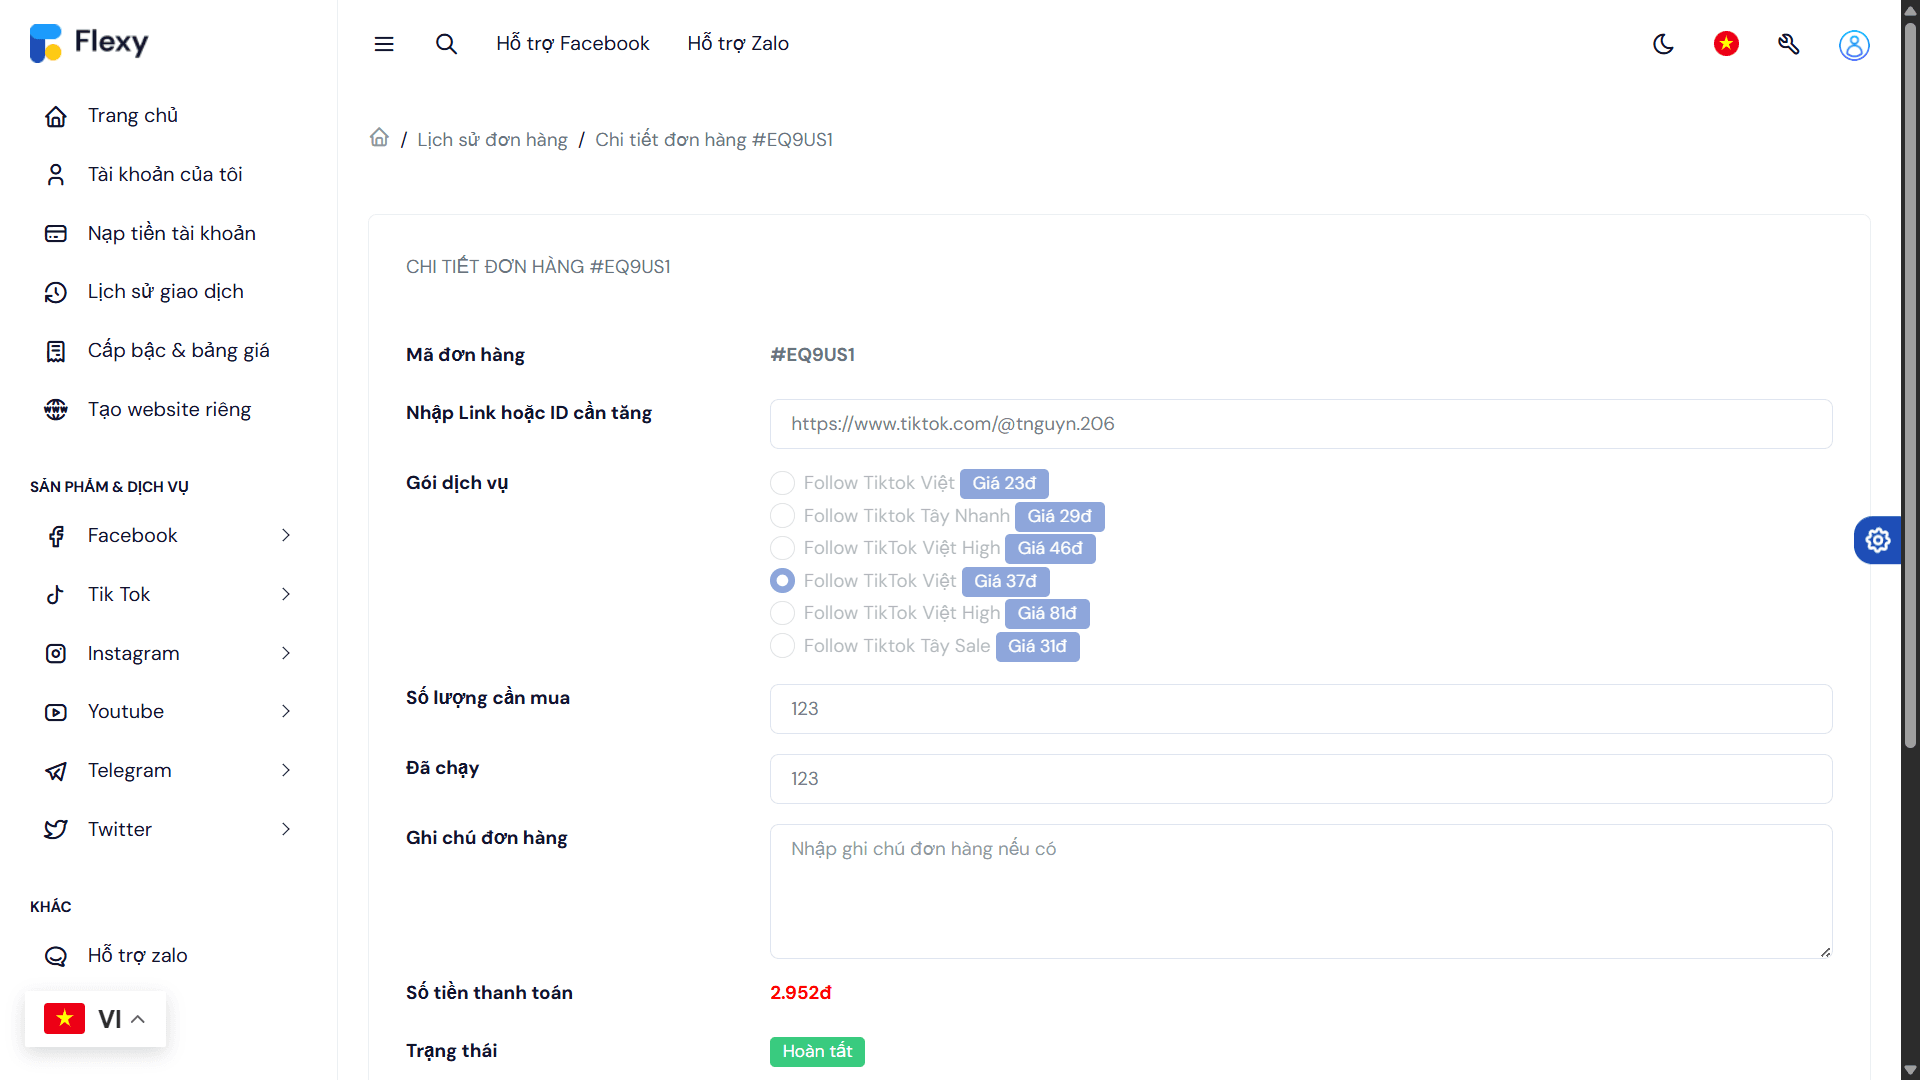Click the Hỗ trợ zalo chat icon
The image size is (1920, 1080).
click(x=56, y=956)
